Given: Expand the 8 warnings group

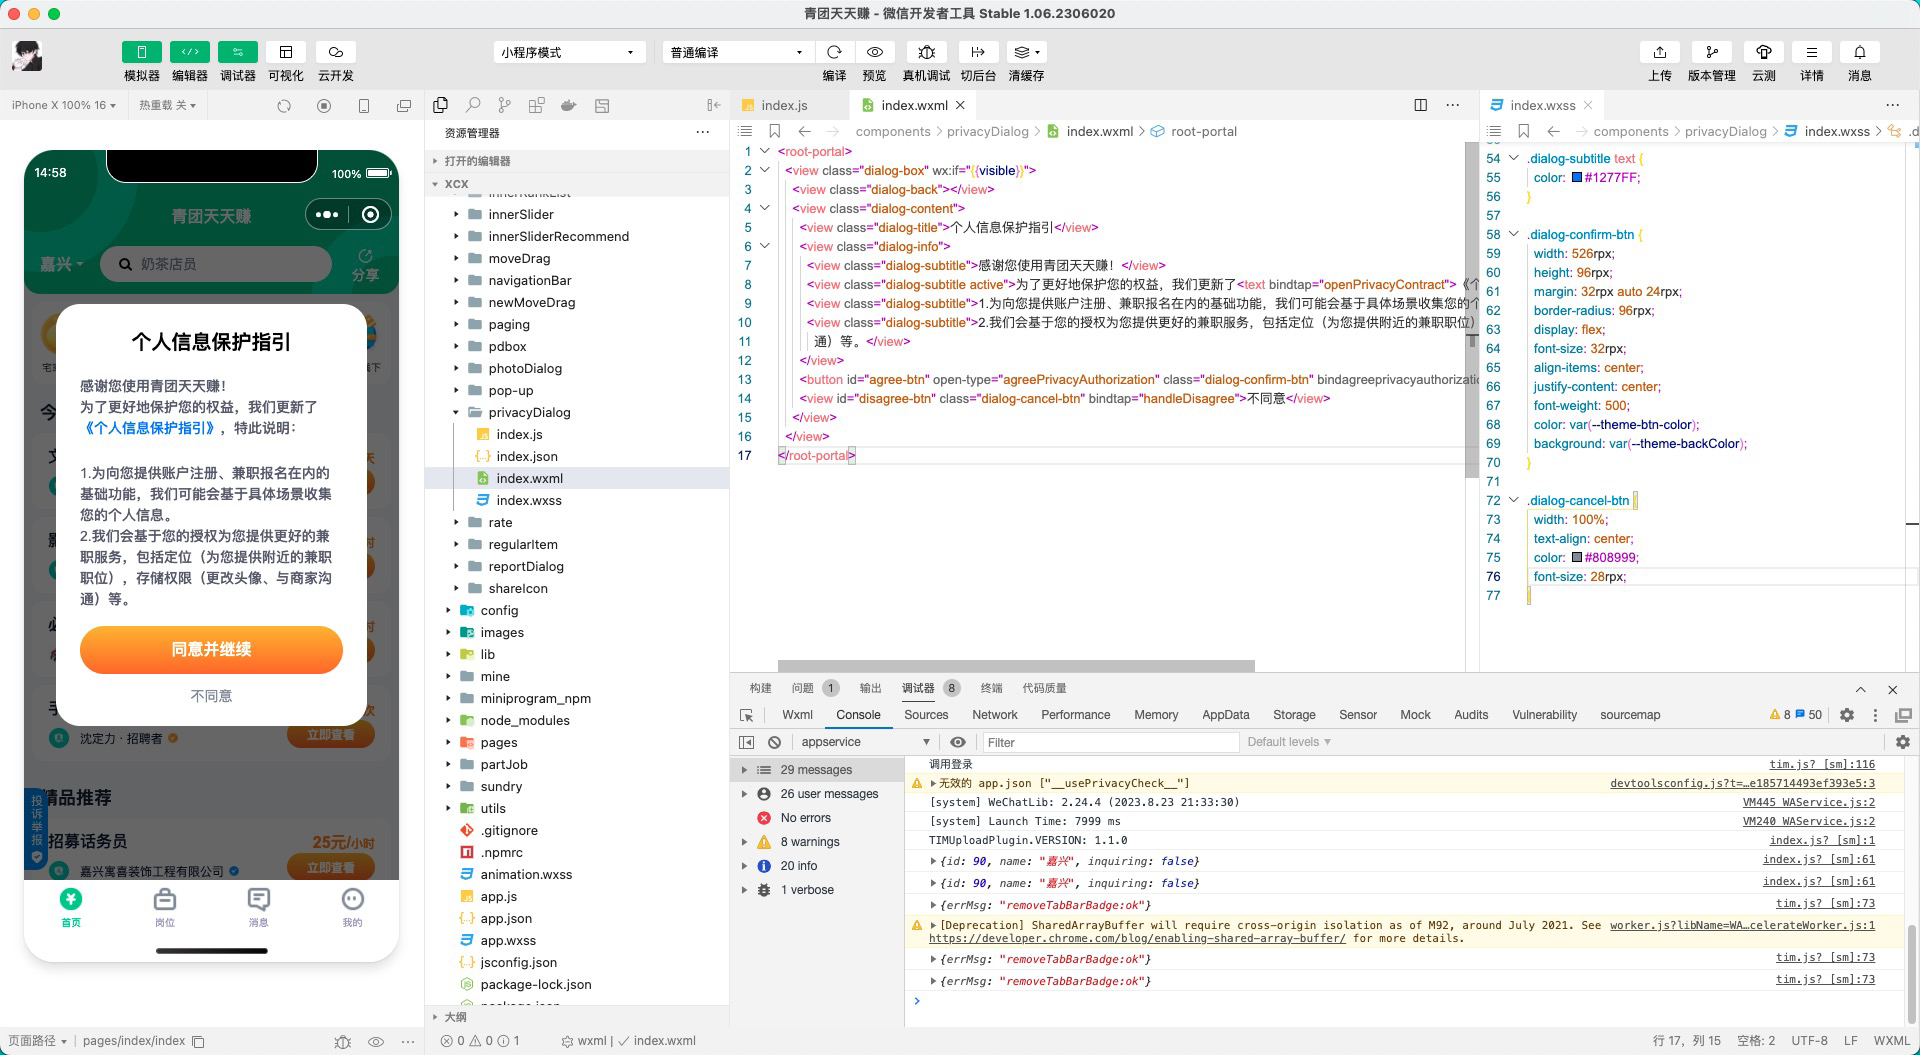Looking at the screenshot, I should click(744, 842).
